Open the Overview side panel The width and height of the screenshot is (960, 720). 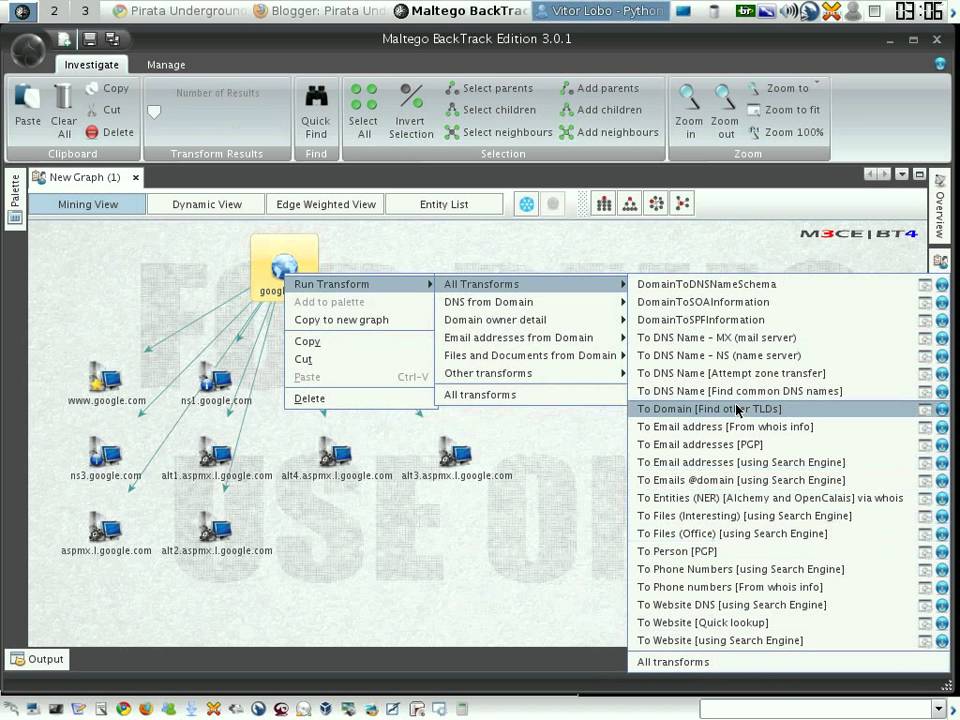939,206
